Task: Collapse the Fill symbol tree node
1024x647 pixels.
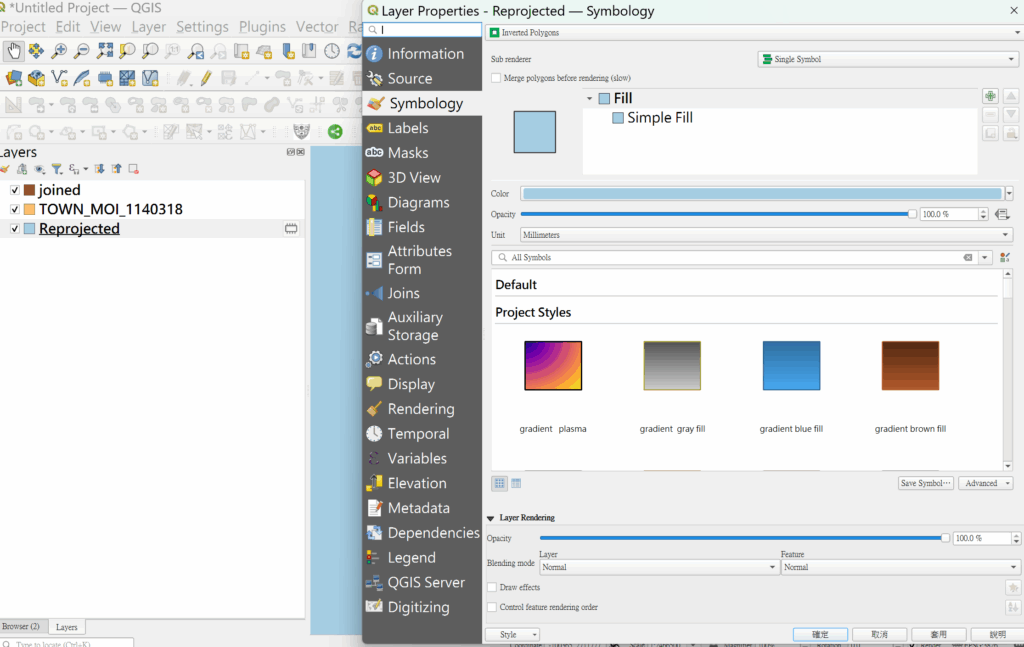Action: (589, 99)
